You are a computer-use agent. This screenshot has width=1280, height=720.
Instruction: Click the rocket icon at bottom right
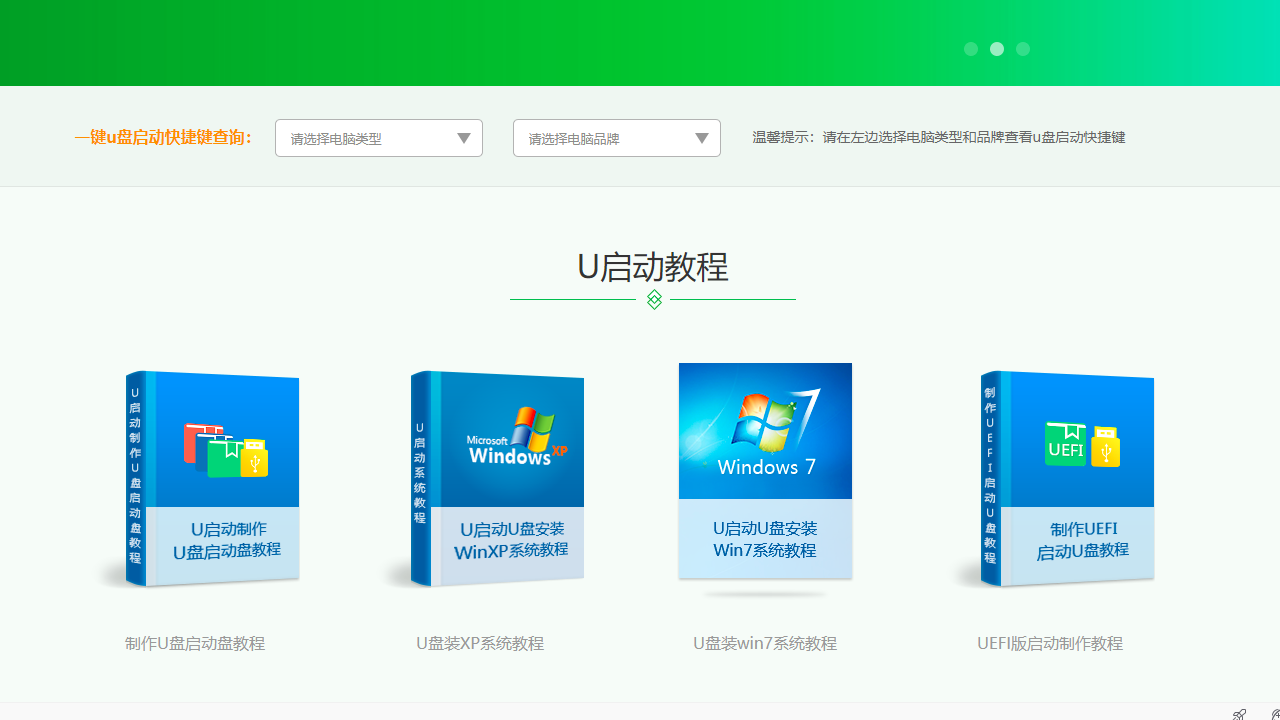point(1238,714)
